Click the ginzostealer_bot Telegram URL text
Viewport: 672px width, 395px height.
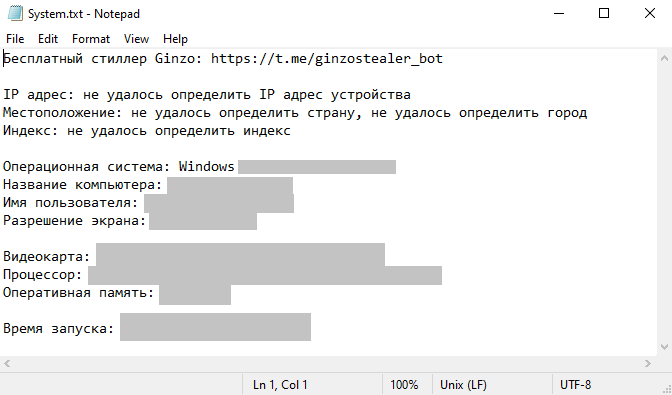327,59
